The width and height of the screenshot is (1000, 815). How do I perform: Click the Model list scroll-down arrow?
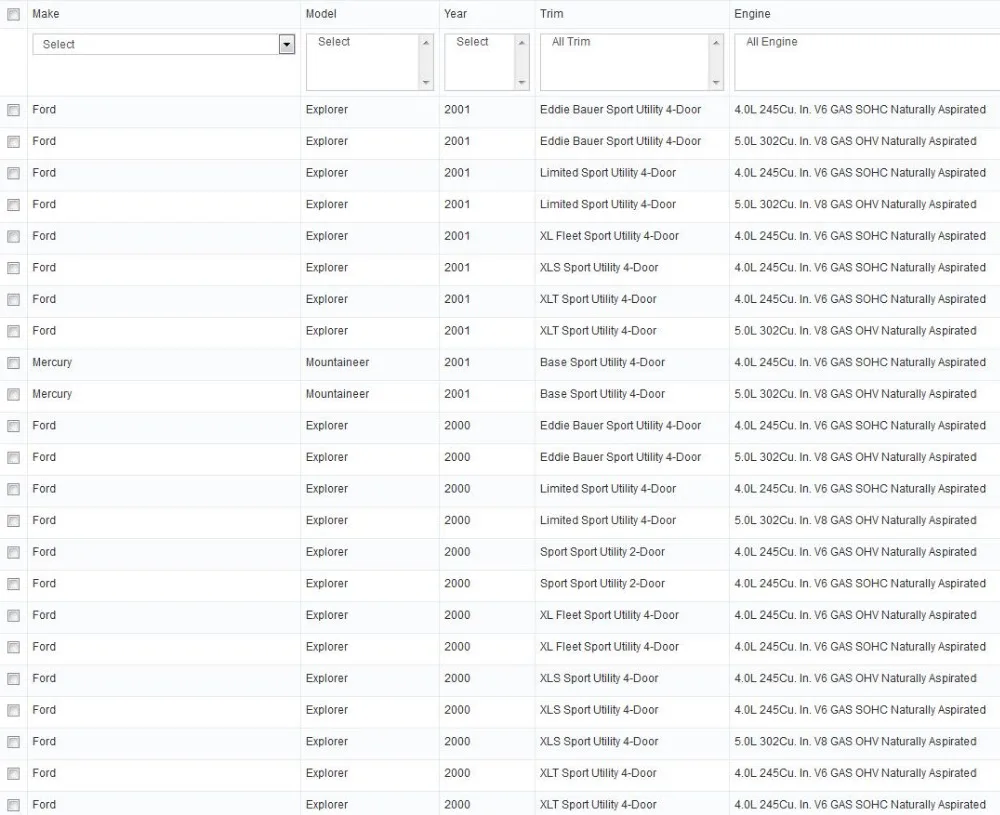(425, 82)
